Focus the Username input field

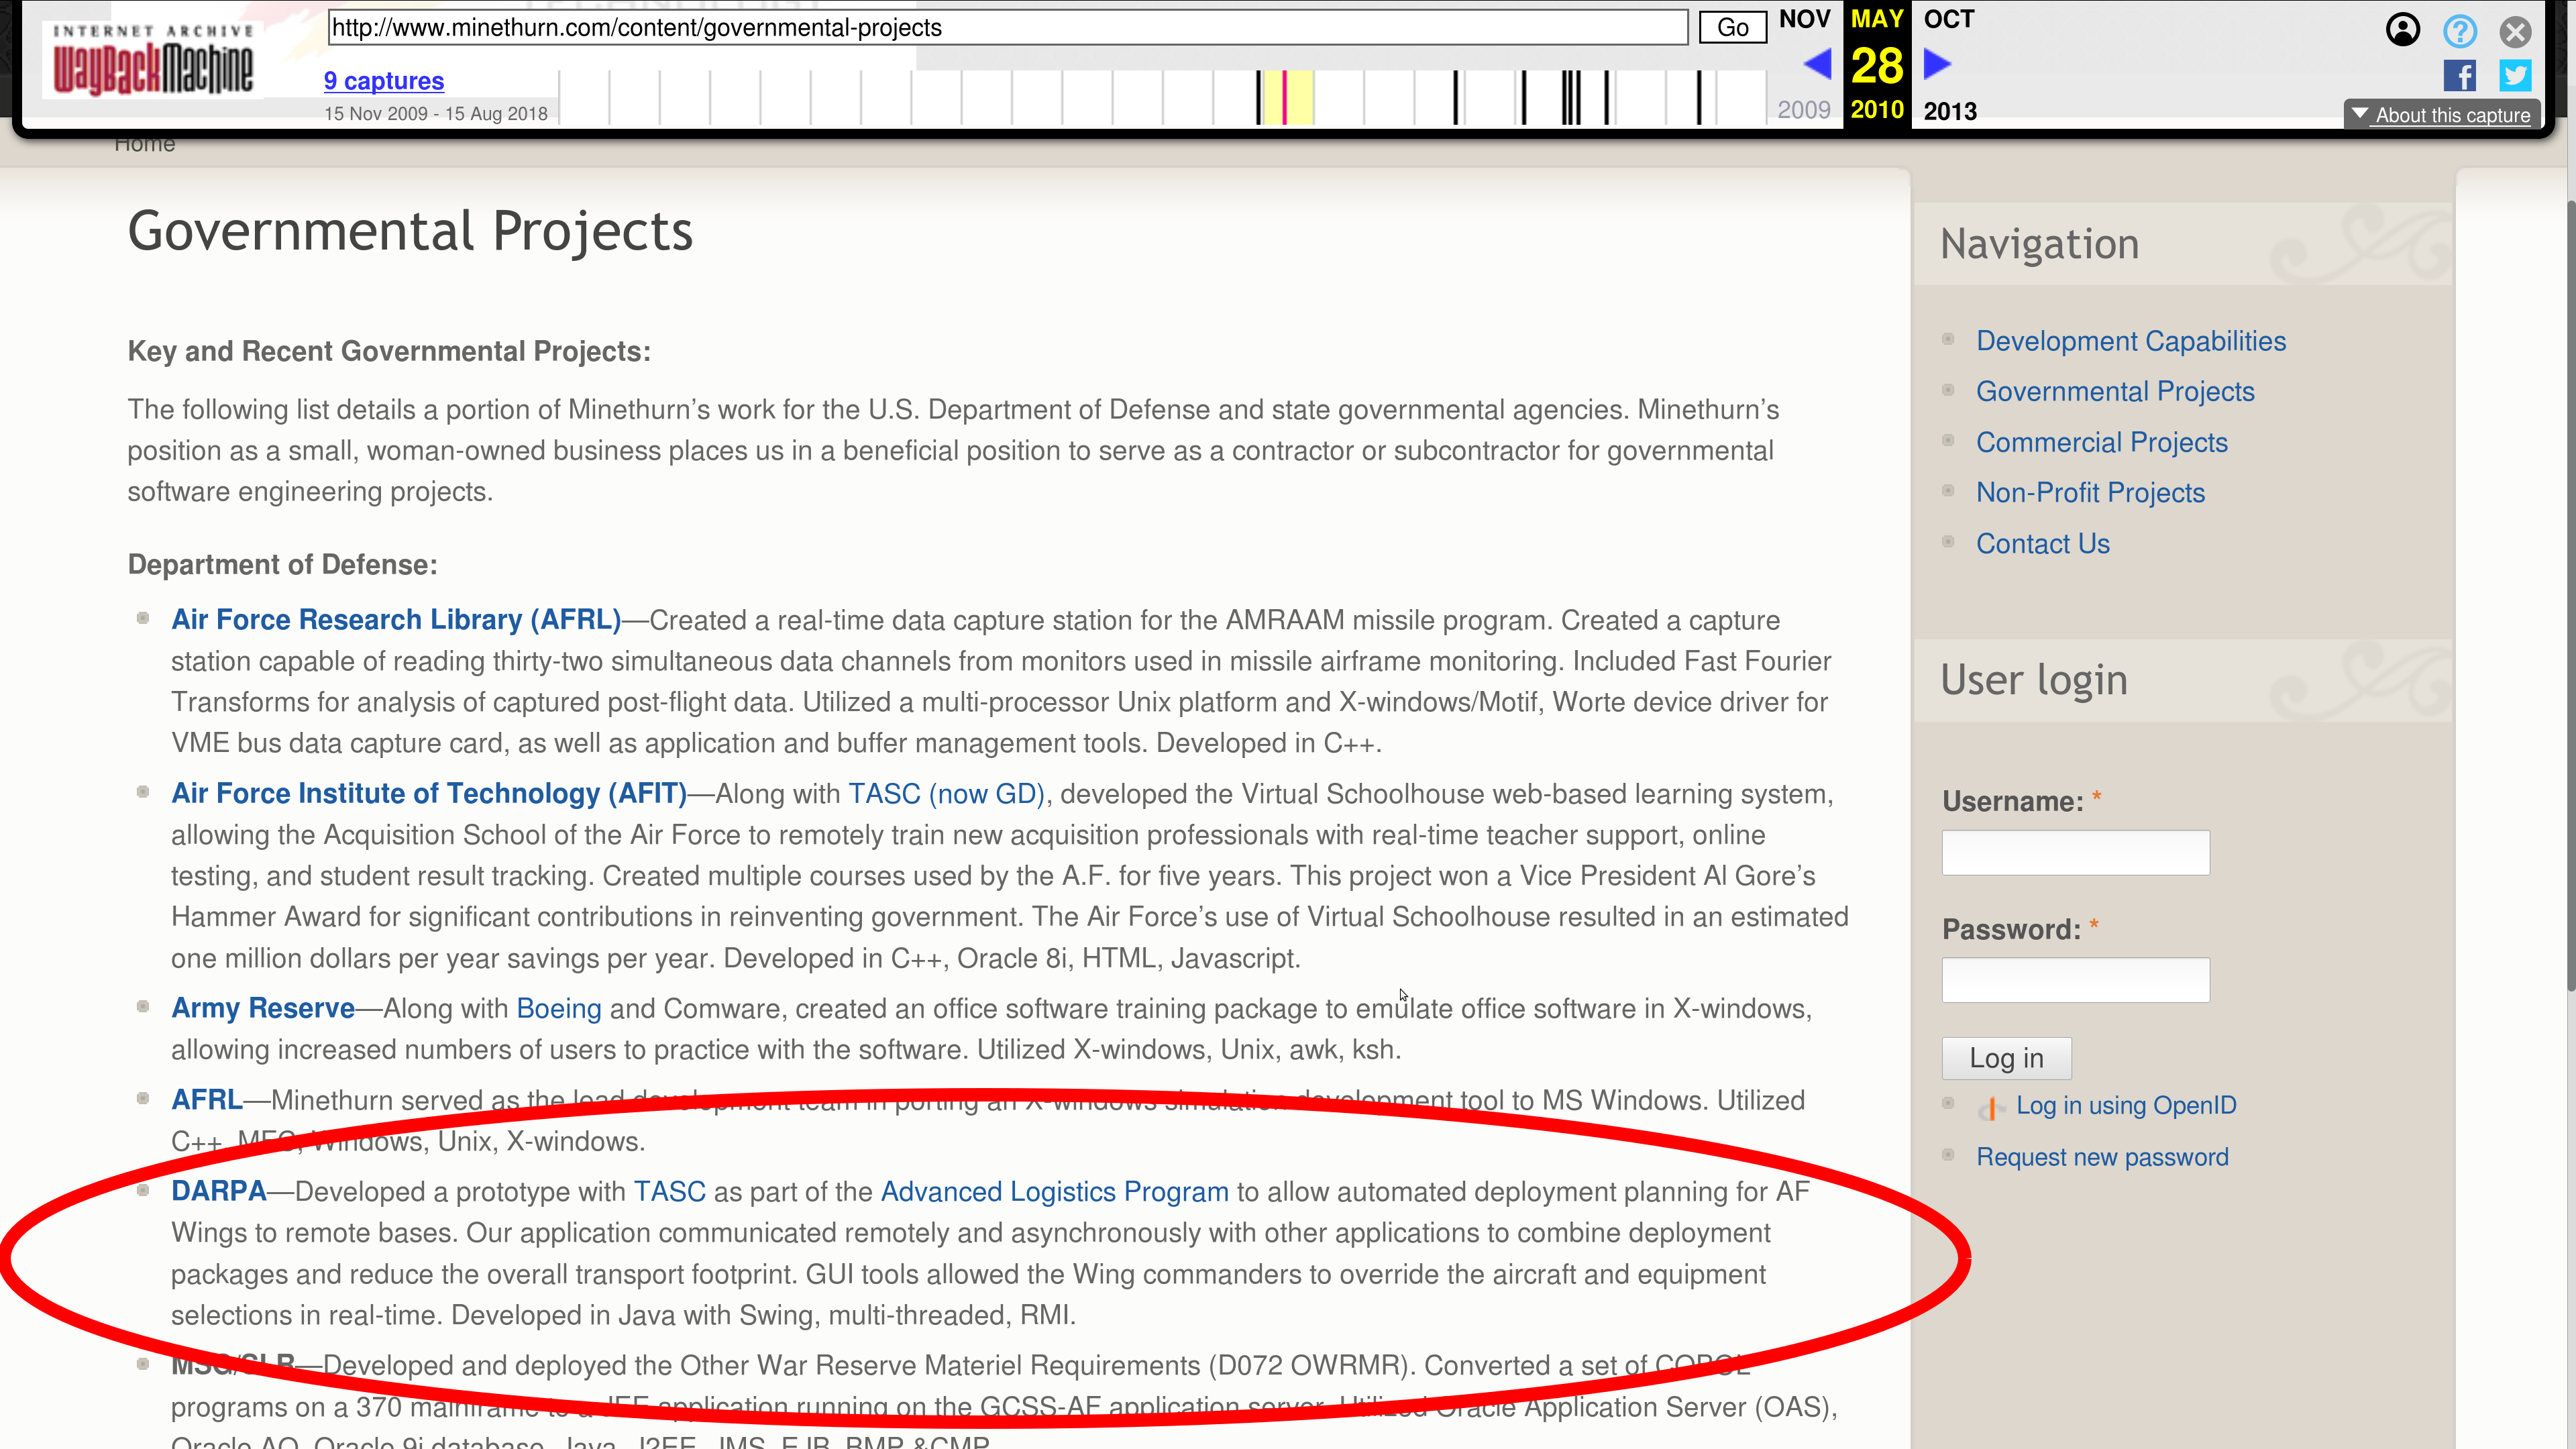[2075, 852]
